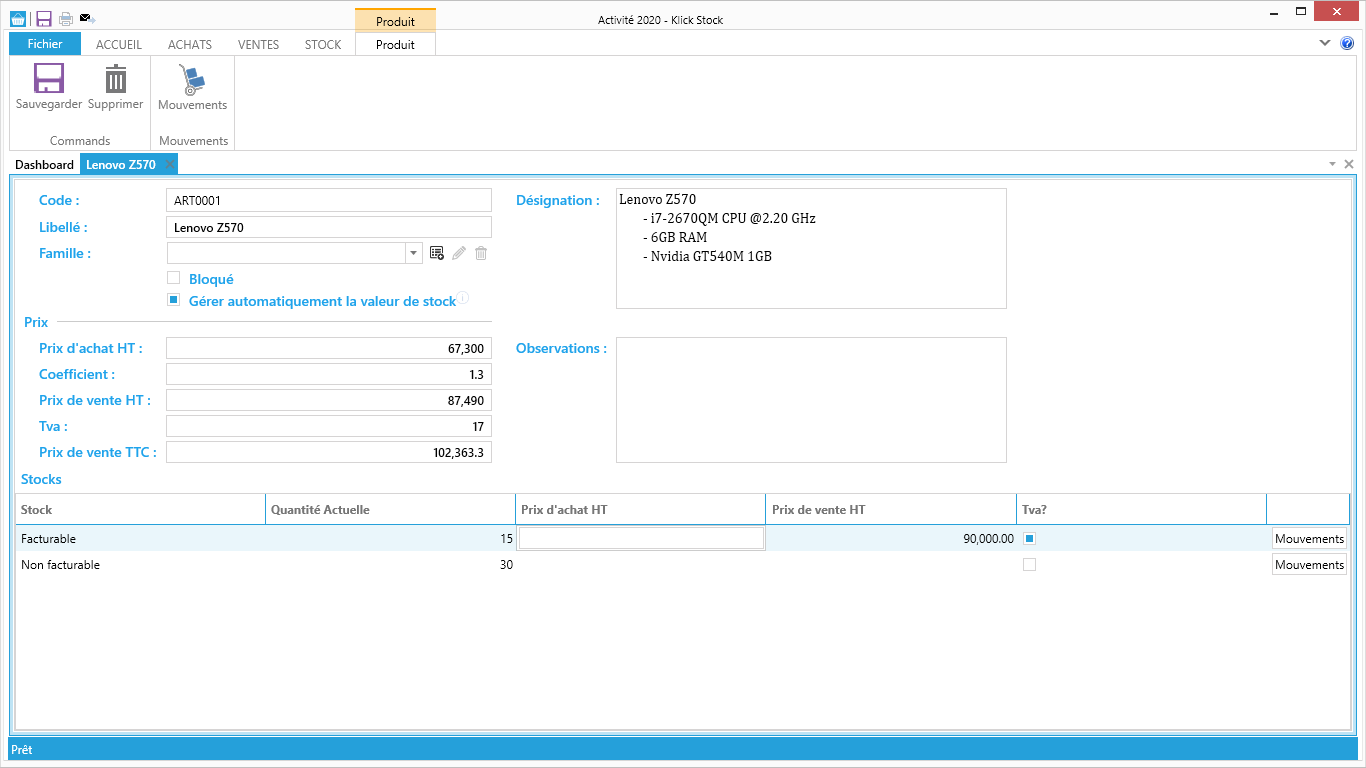The height and width of the screenshot is (768, 1366).
Task: Edit Famille using the pencil icon
Action: (459, 254)
